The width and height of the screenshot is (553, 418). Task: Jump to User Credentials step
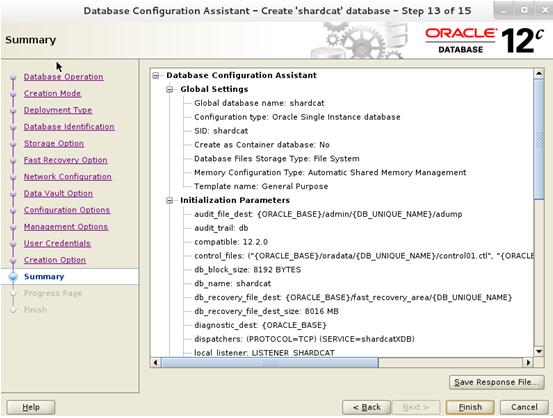pyautogui.click(x=57, y=243)
